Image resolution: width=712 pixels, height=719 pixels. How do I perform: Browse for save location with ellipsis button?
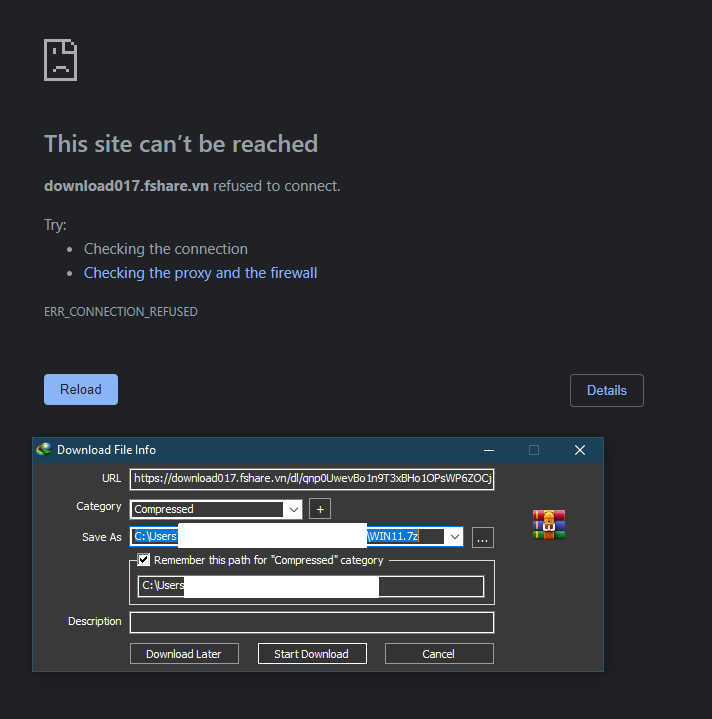(483, 537)
